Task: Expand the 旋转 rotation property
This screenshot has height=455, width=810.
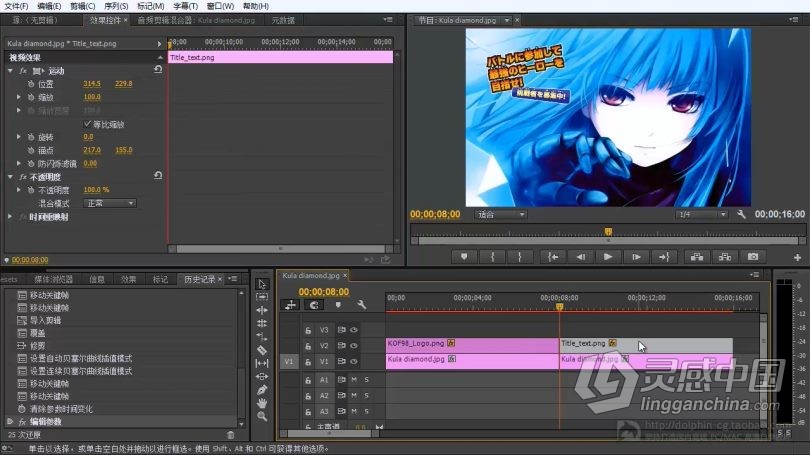Action: click(19, 137)
